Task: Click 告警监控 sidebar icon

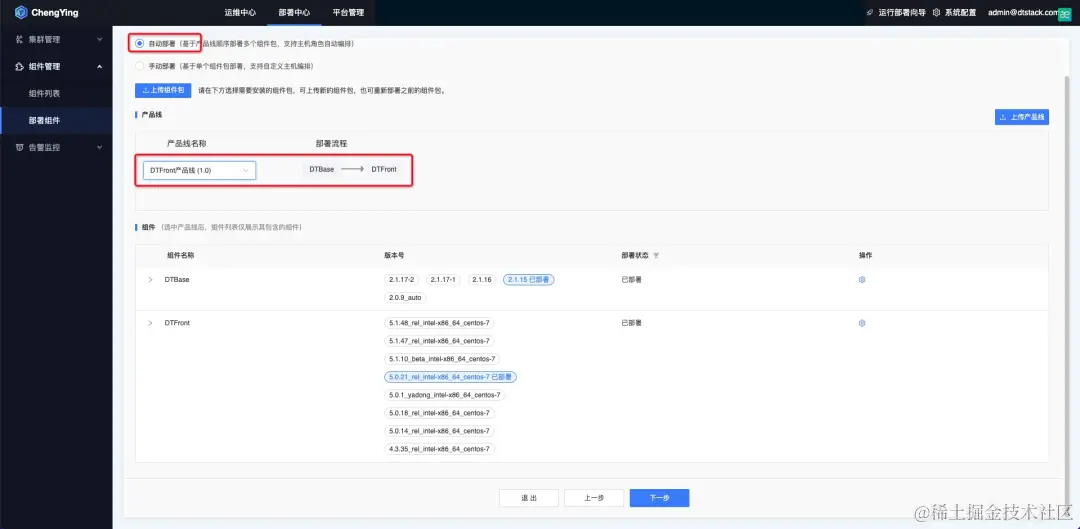Action: 20,147
